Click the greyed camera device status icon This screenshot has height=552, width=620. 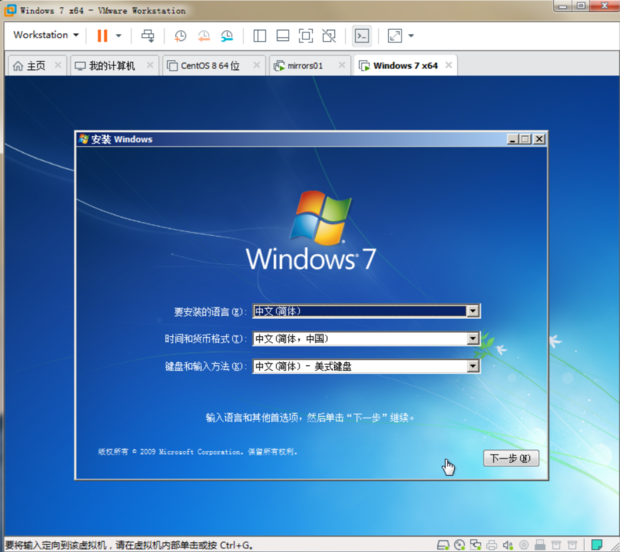point(524,545)
